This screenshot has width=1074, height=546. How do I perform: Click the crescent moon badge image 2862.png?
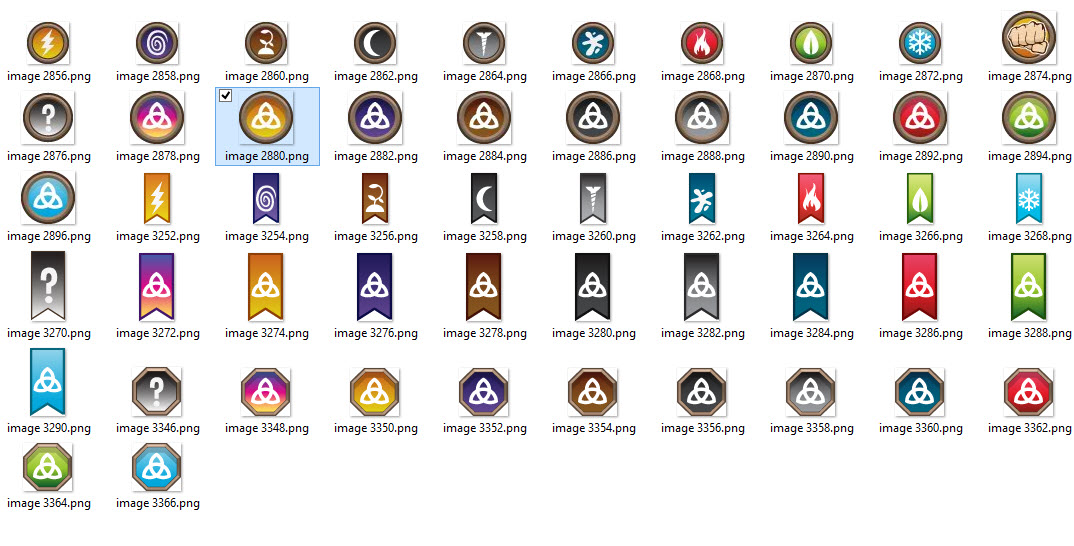pos(375,43)
